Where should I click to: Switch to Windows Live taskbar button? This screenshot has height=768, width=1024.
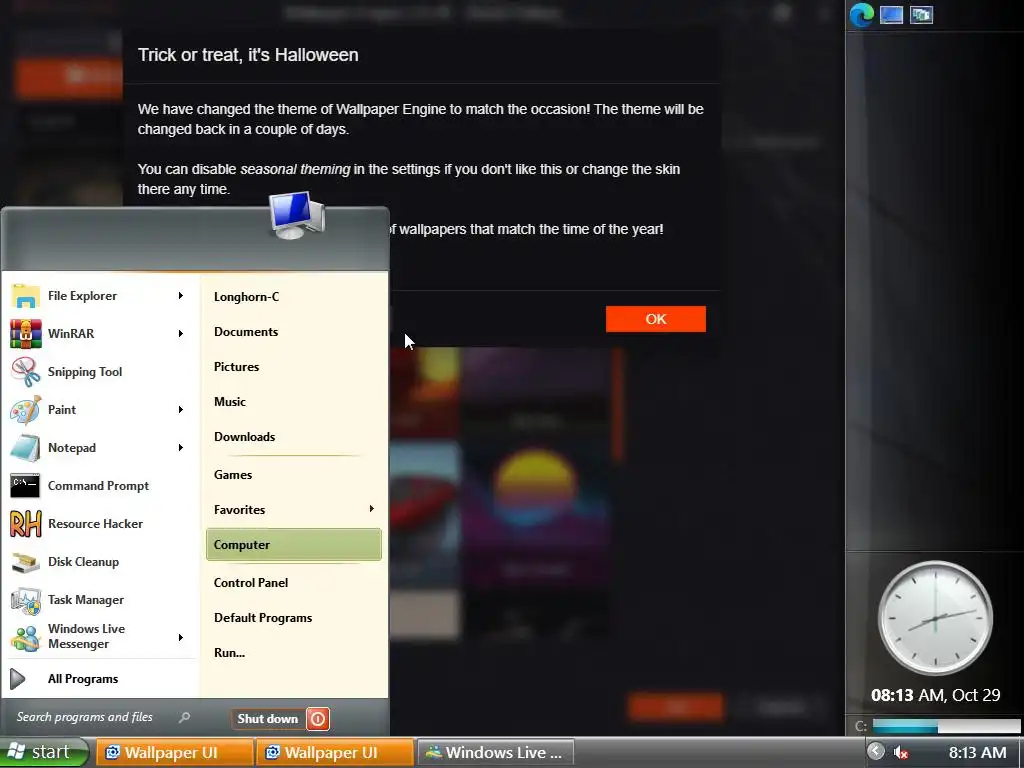click(x=495, y=752)
